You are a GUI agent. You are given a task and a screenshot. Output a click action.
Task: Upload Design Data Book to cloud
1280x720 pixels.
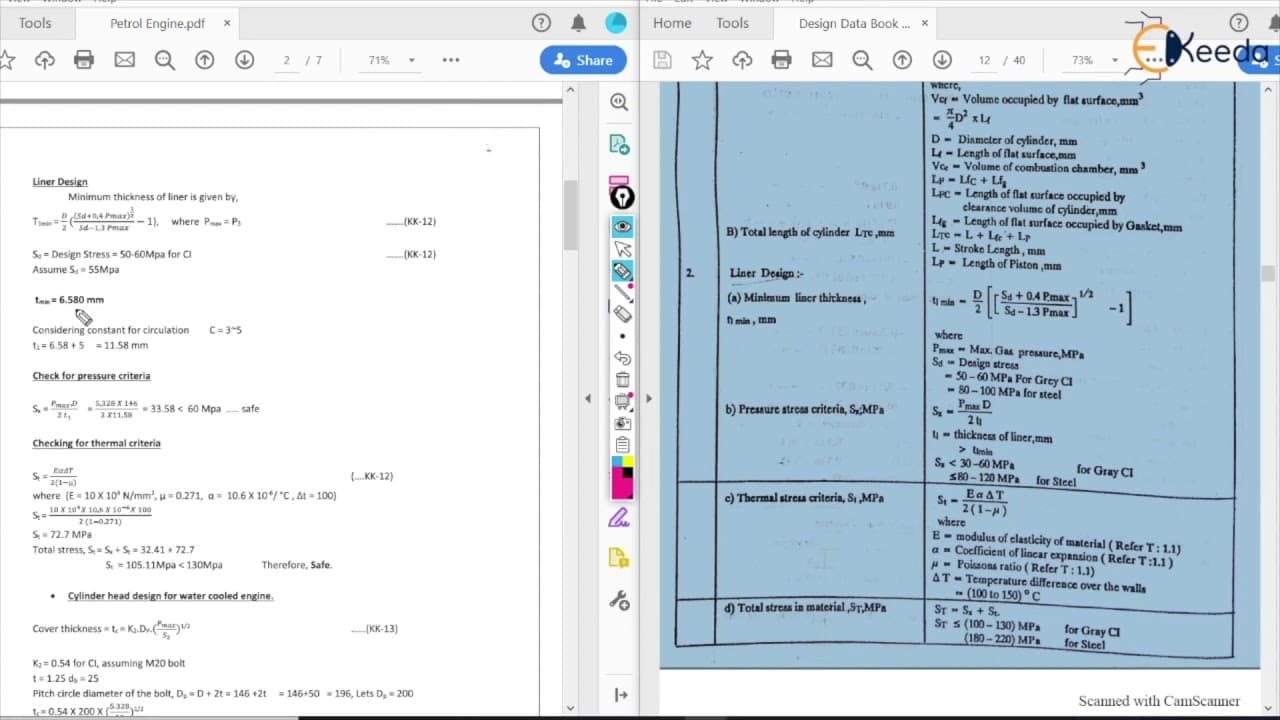point(743,60)
